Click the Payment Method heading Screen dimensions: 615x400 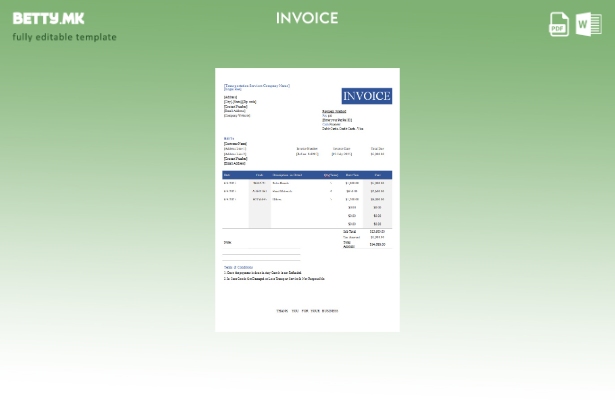coord(334,111)
